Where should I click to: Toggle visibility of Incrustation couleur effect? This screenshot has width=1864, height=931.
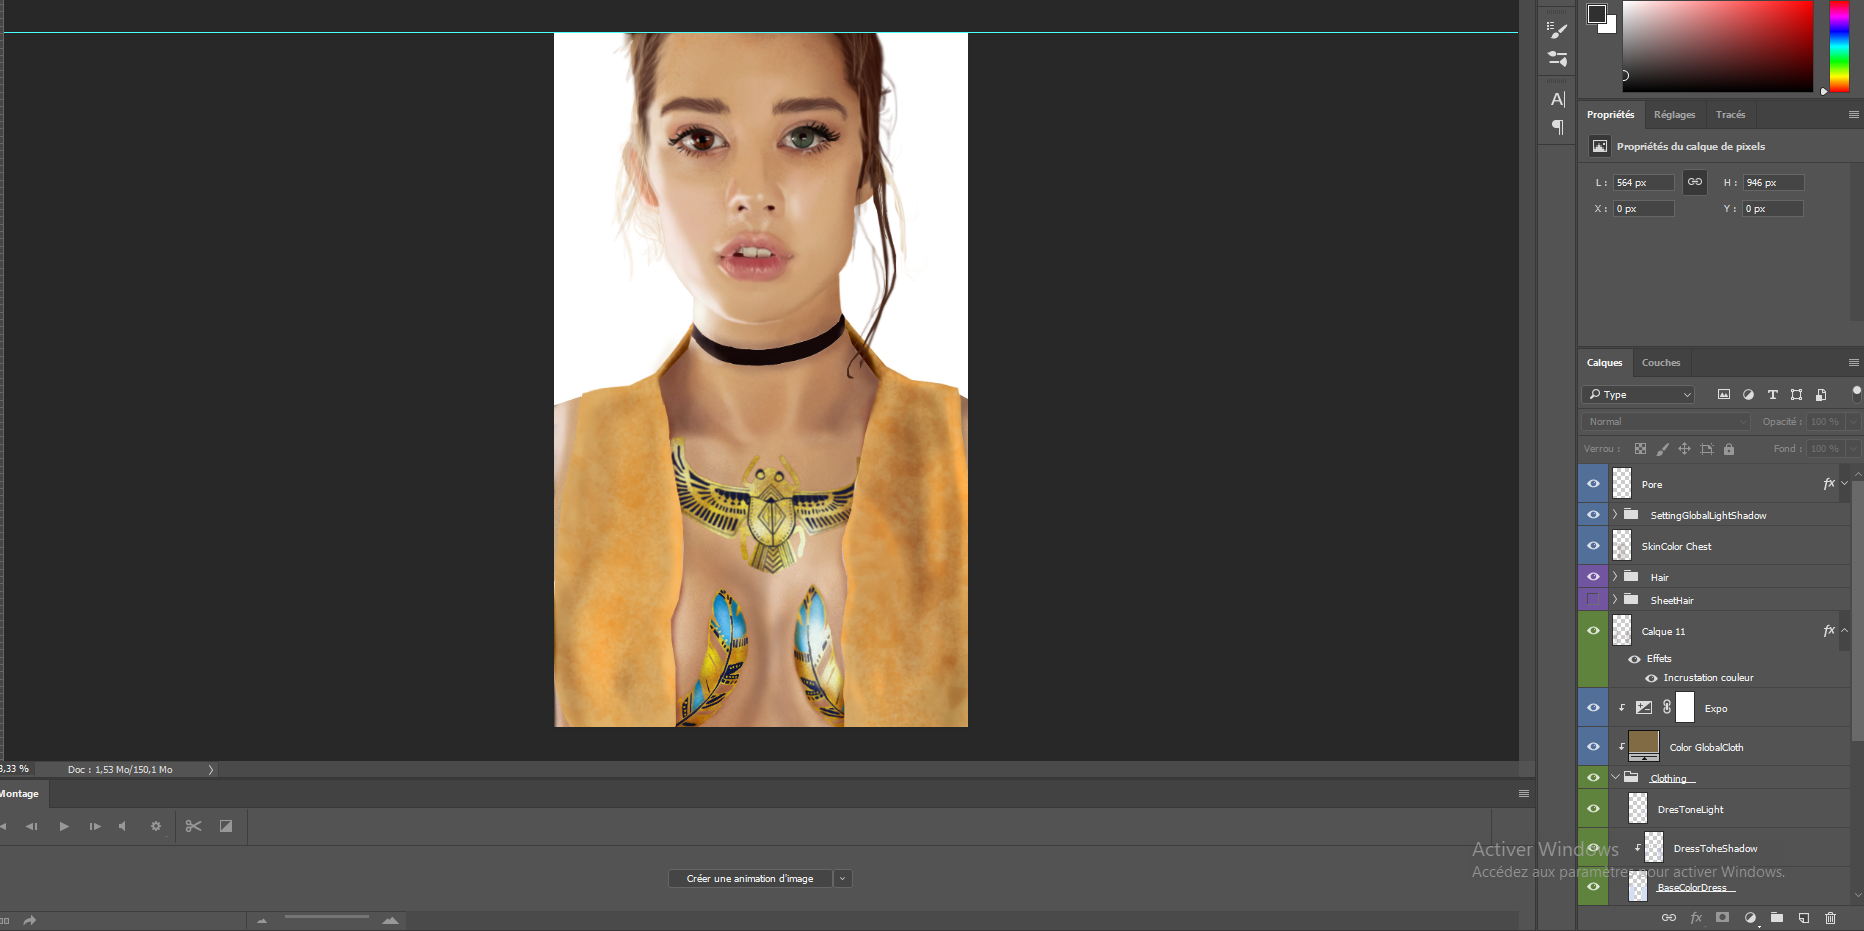coord(1651,678)
